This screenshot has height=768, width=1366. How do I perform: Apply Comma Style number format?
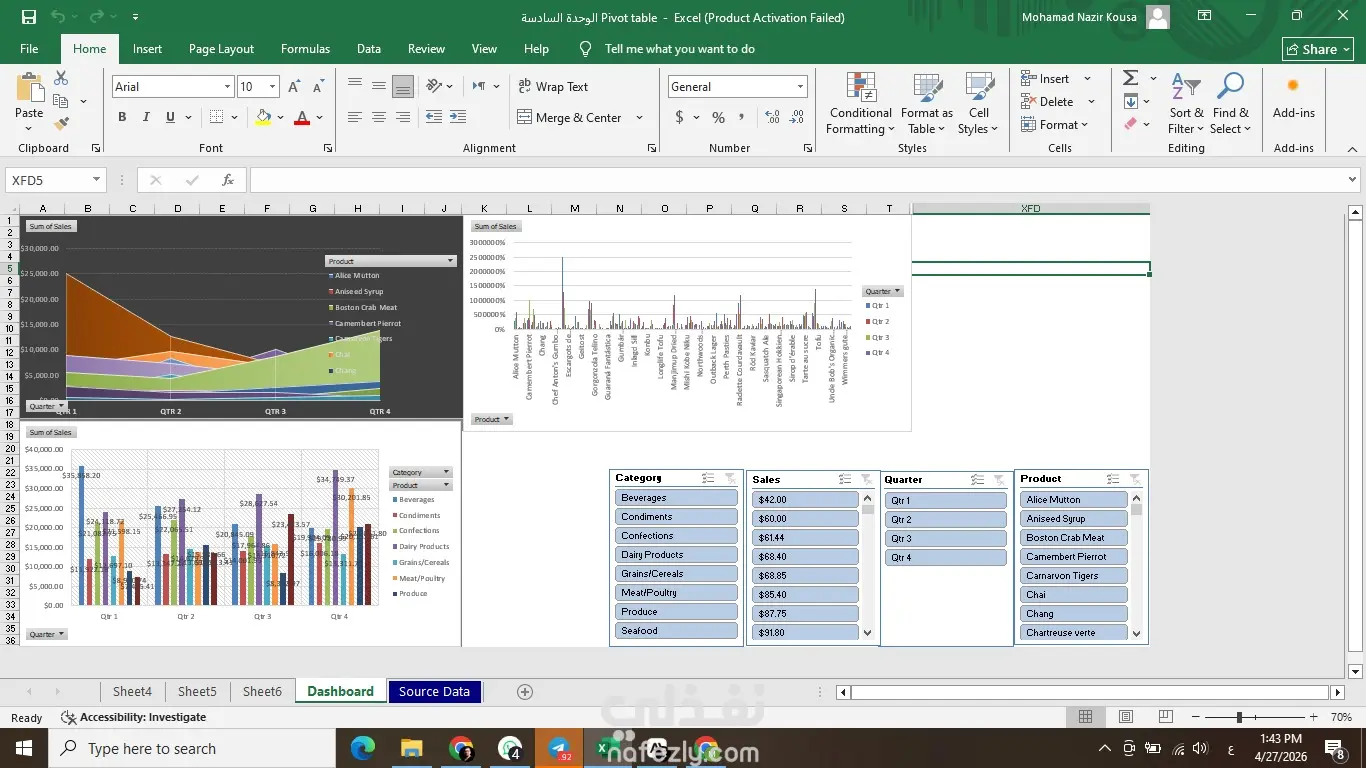click(744, 117)
